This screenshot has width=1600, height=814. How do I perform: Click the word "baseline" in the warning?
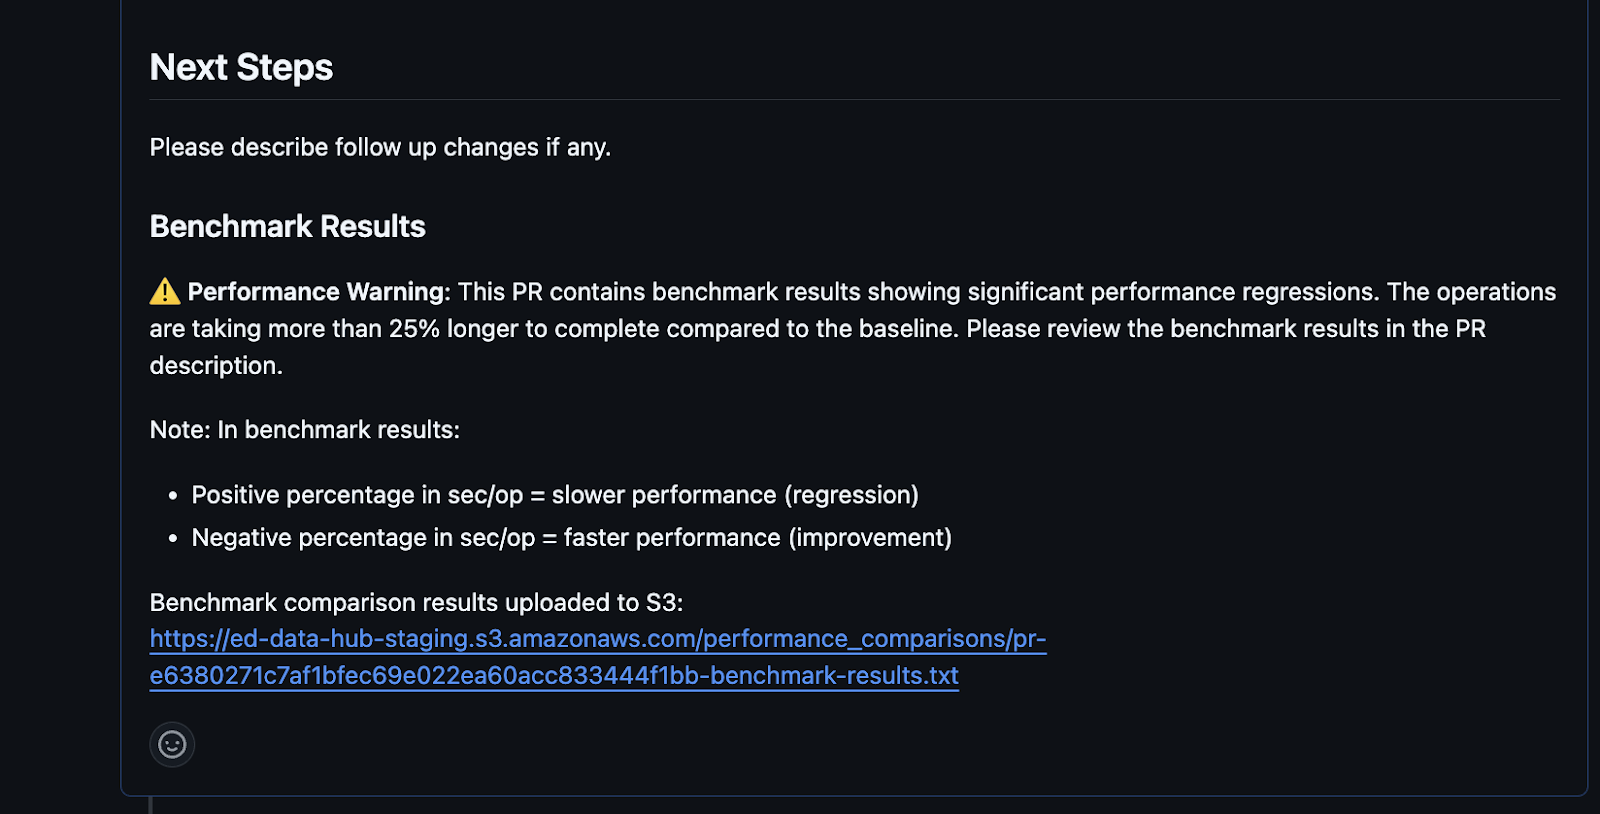[x=907, y=329]
